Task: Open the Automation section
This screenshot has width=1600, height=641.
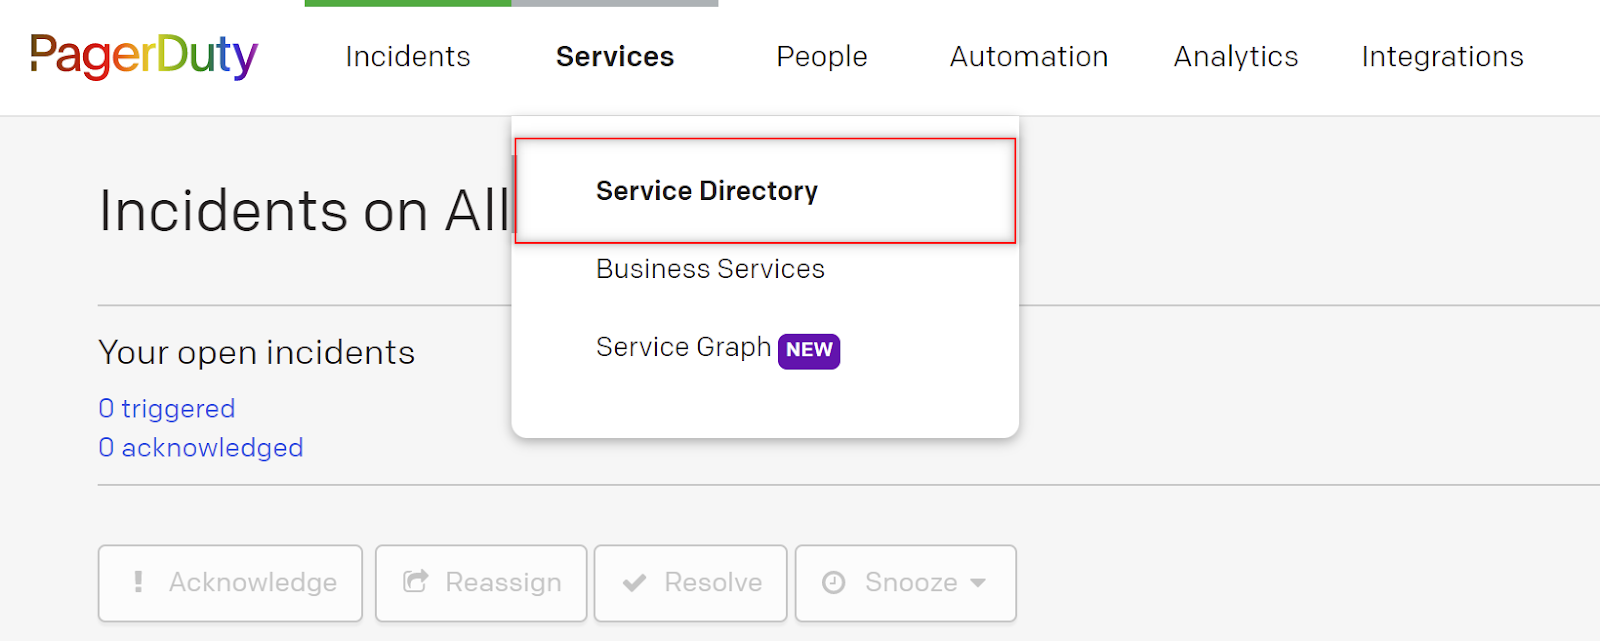Action: coord(1027,57)
